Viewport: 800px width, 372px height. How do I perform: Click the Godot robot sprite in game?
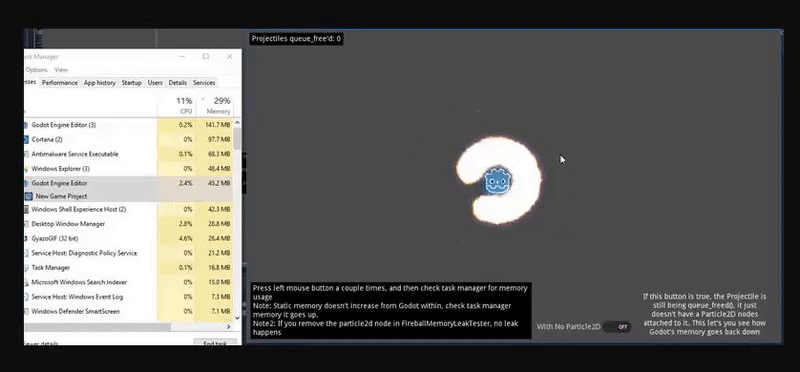pos(497,181)
